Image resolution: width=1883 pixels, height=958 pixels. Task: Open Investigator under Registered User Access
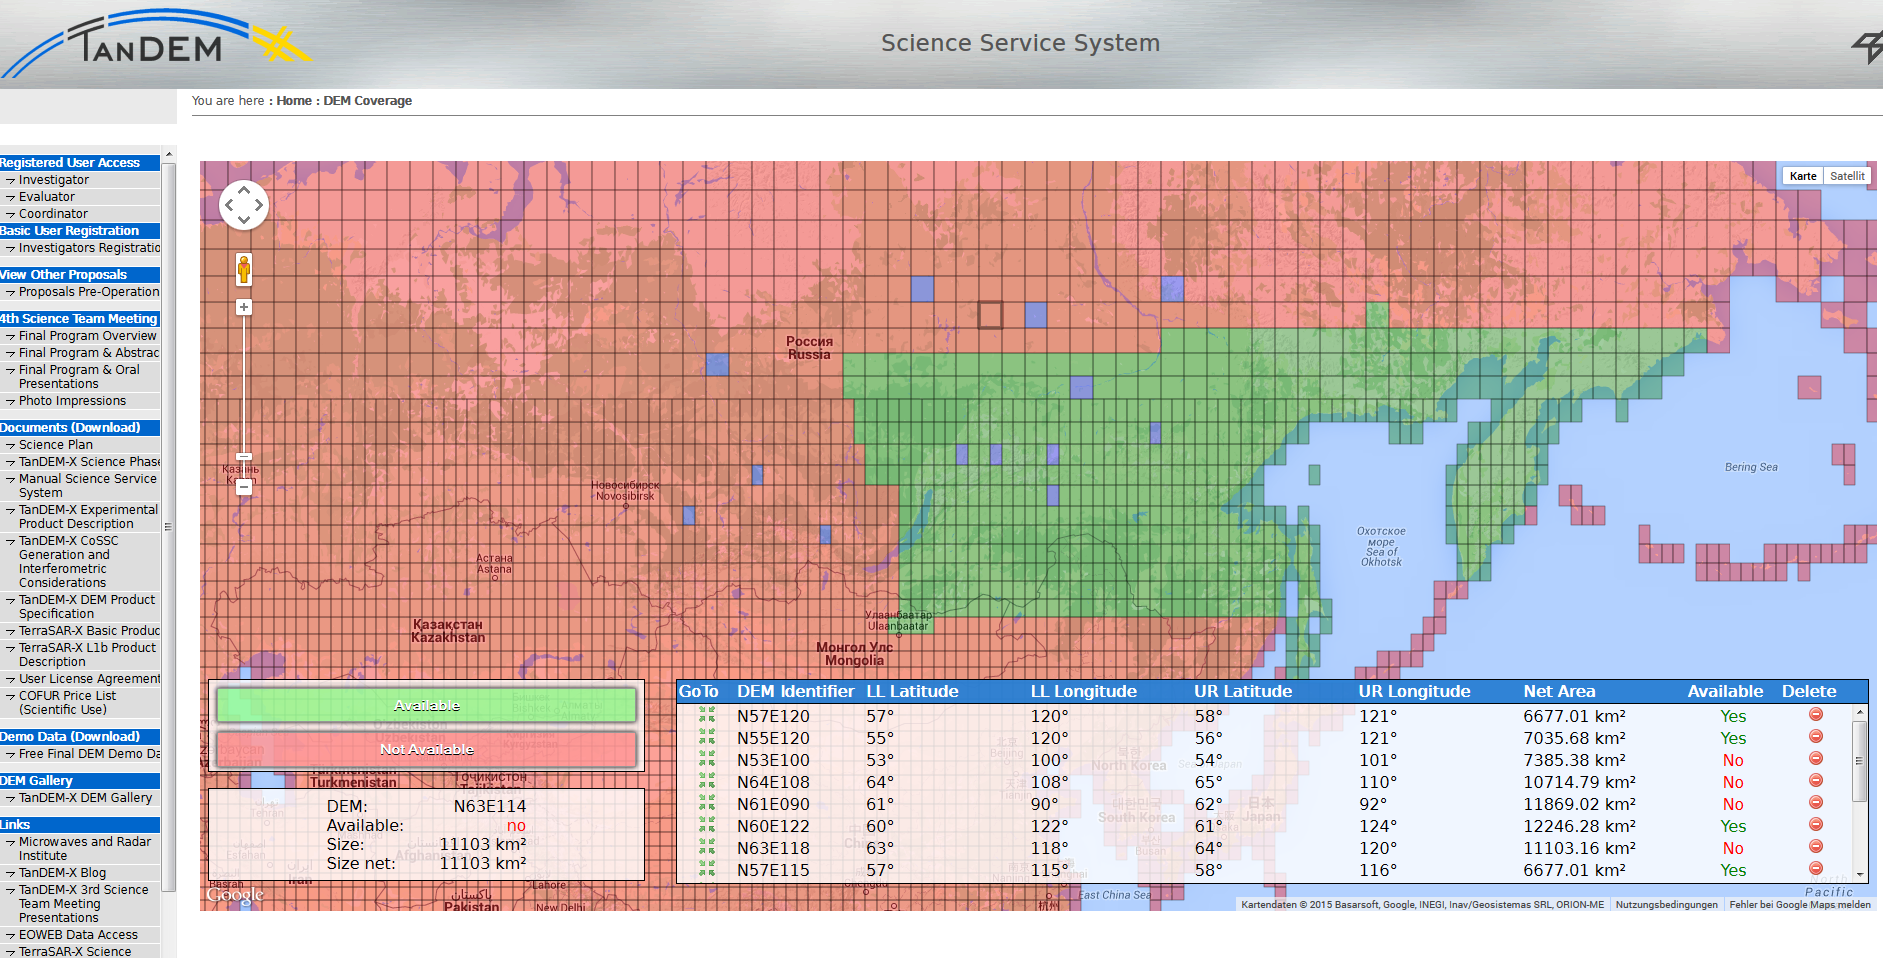point(54,180)
